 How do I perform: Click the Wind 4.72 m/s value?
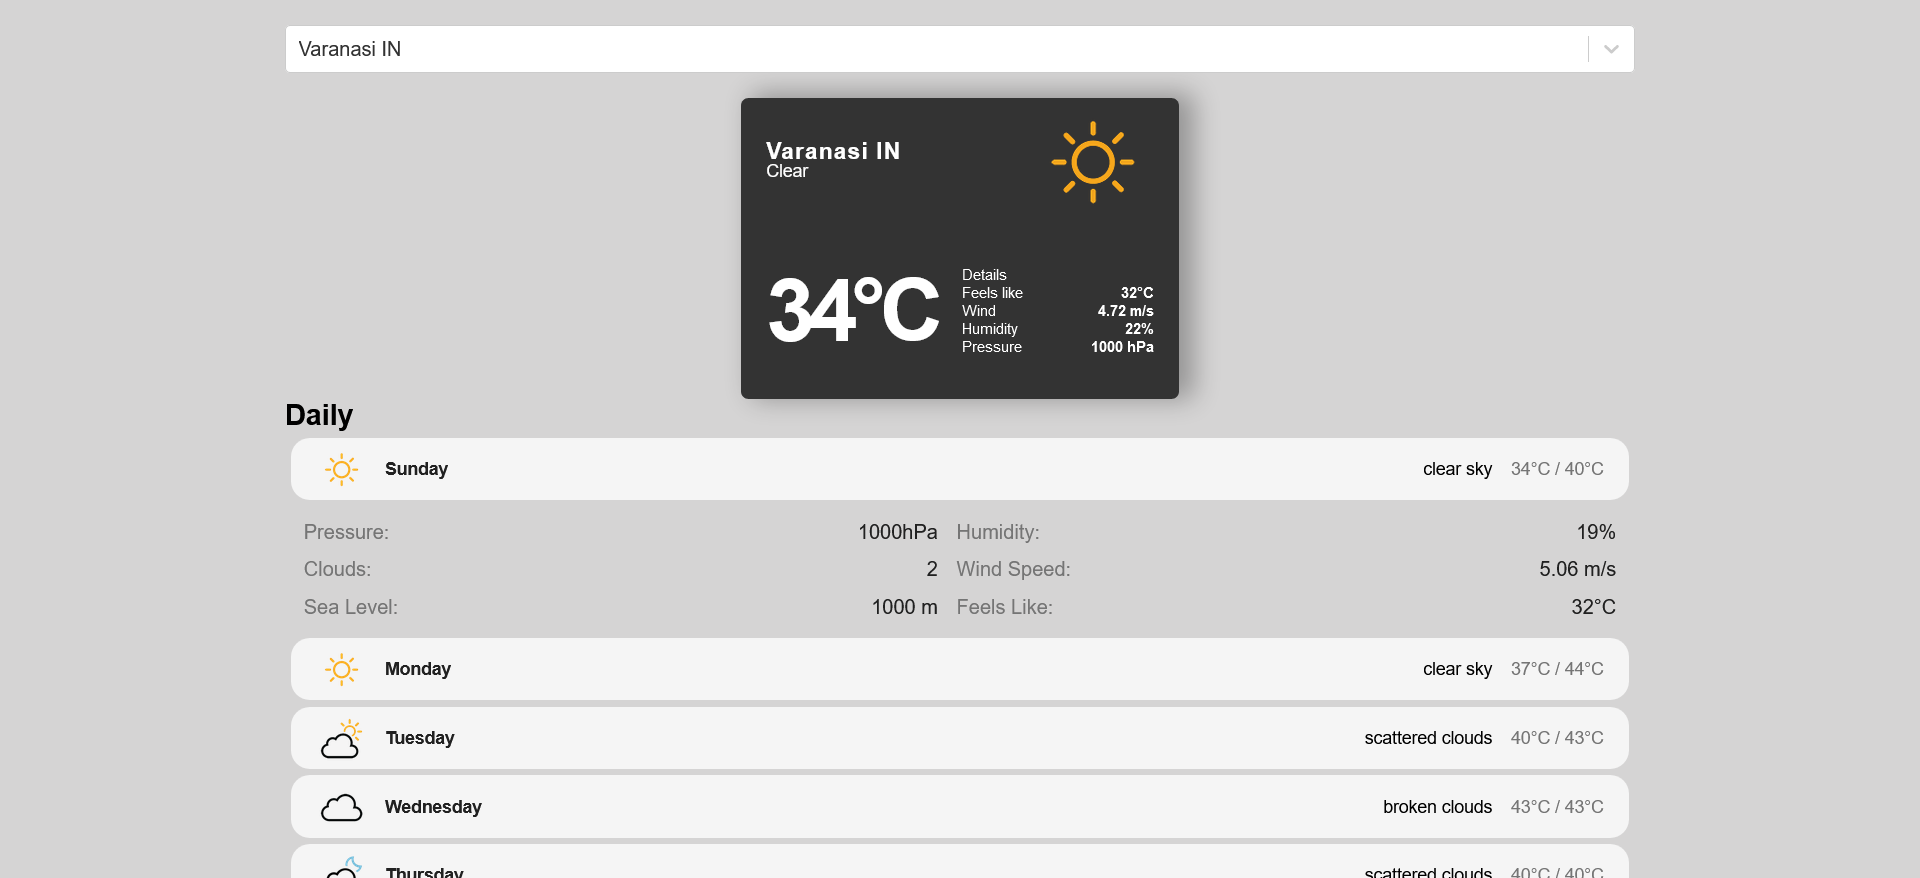1125,311
